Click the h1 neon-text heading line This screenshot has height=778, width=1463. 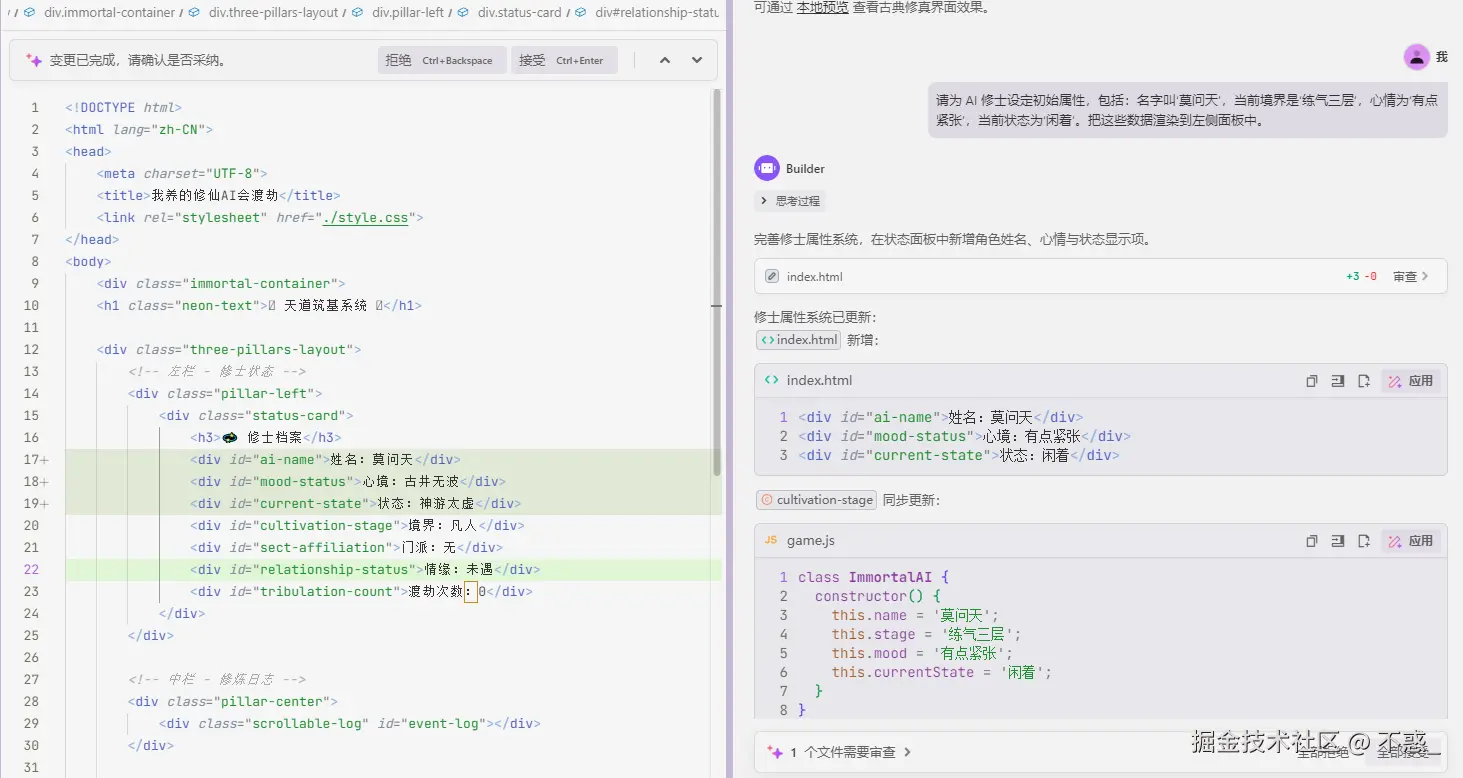point(259,305)
